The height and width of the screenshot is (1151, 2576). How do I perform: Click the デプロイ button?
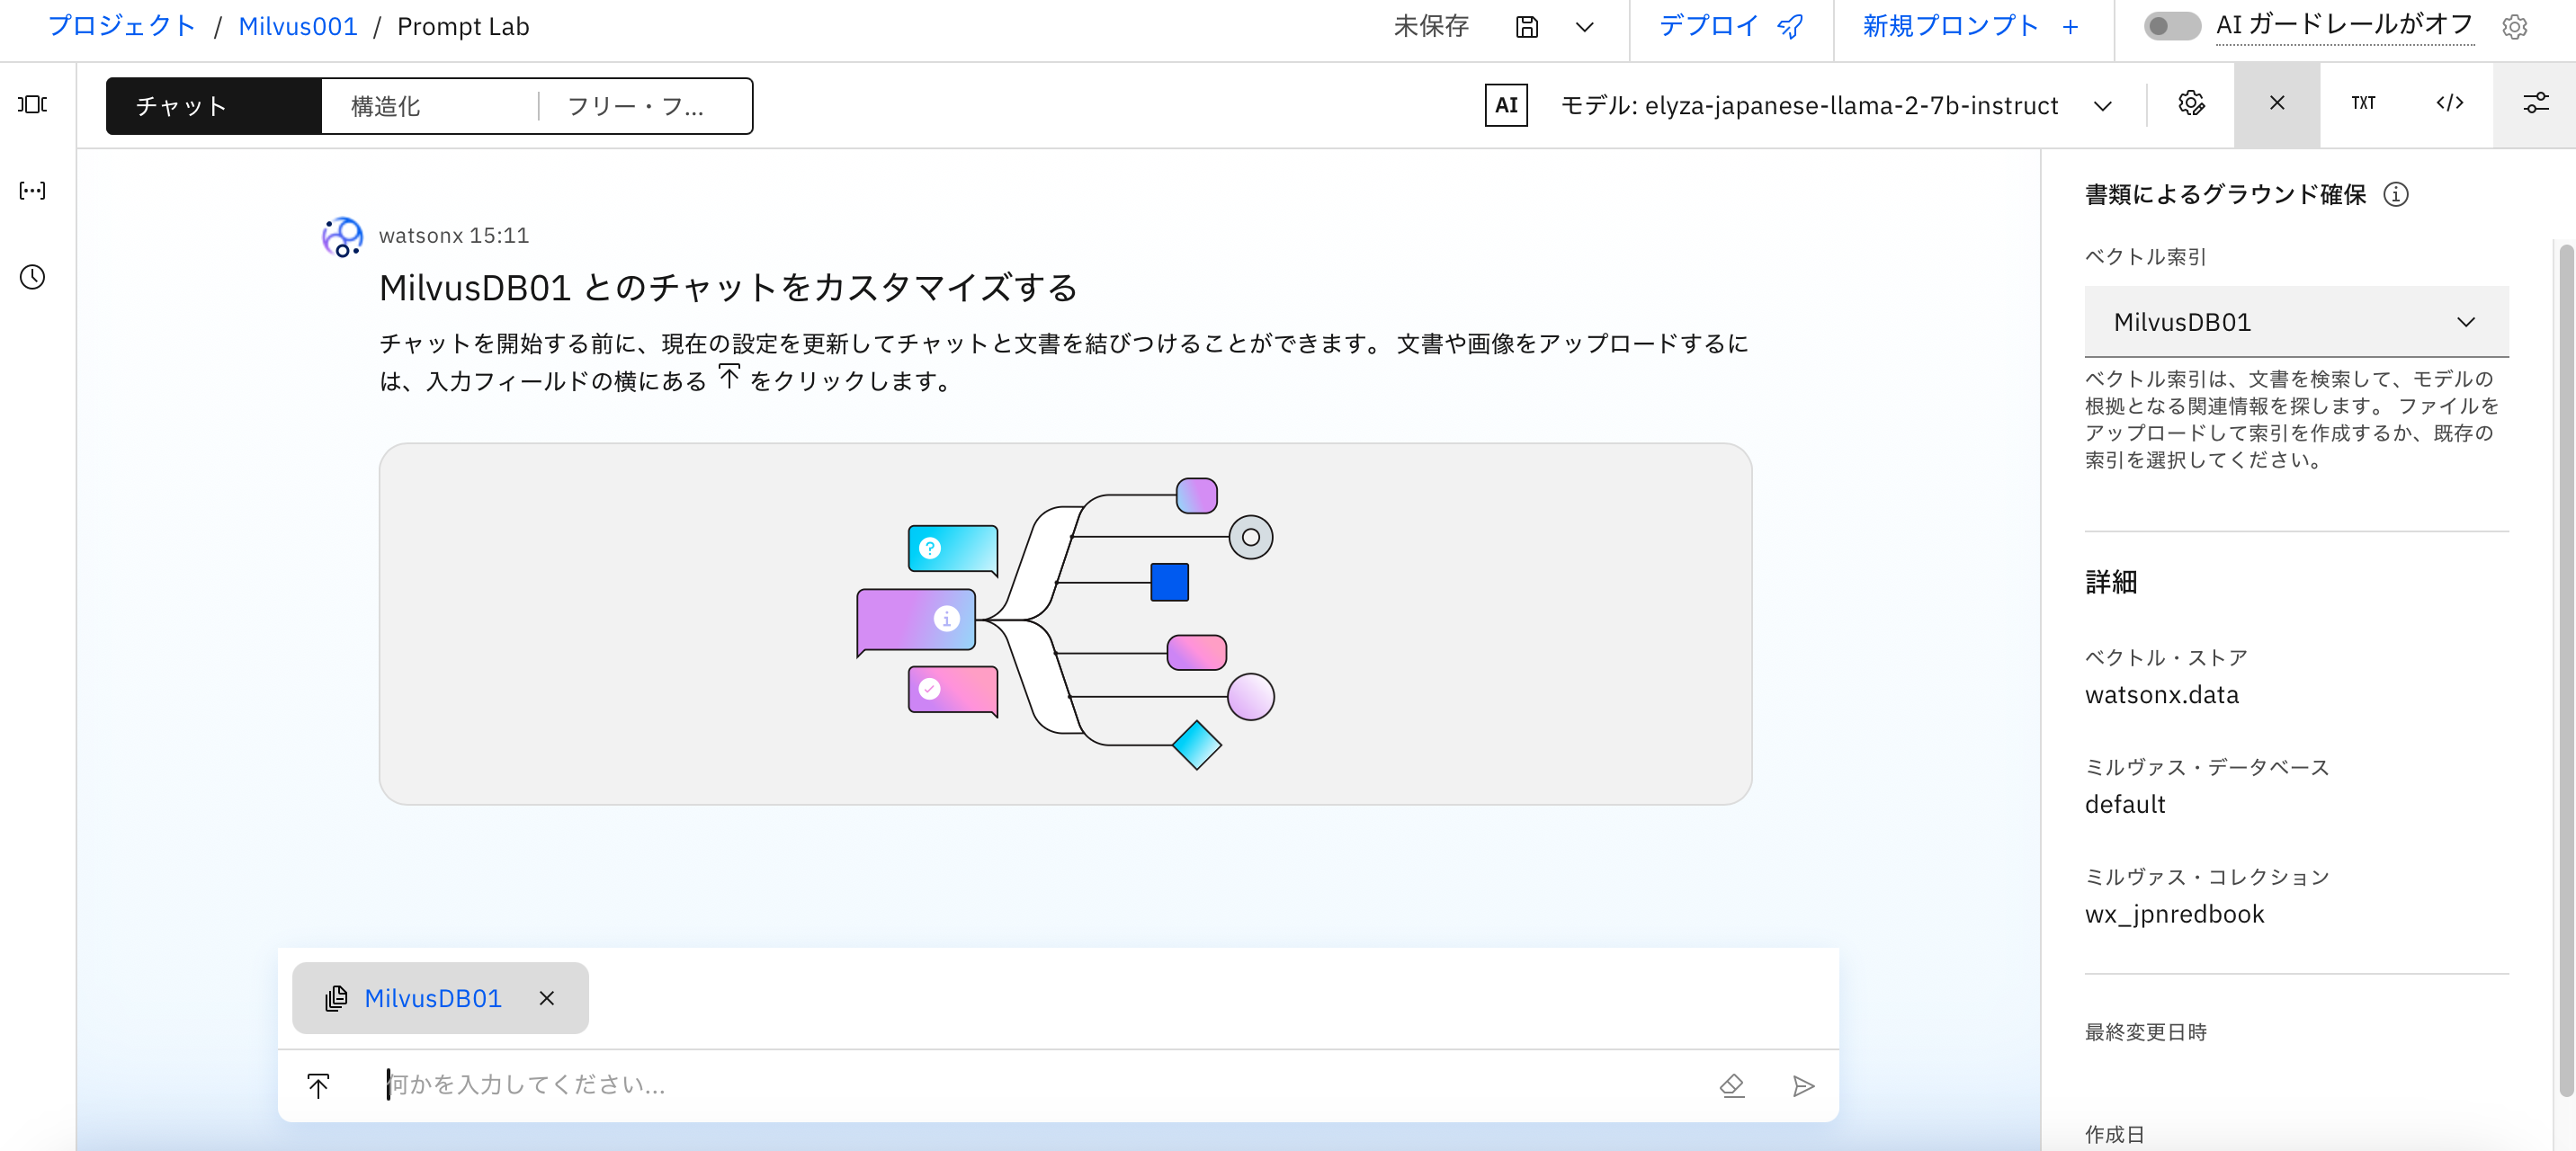click(x=1730, y=27)
